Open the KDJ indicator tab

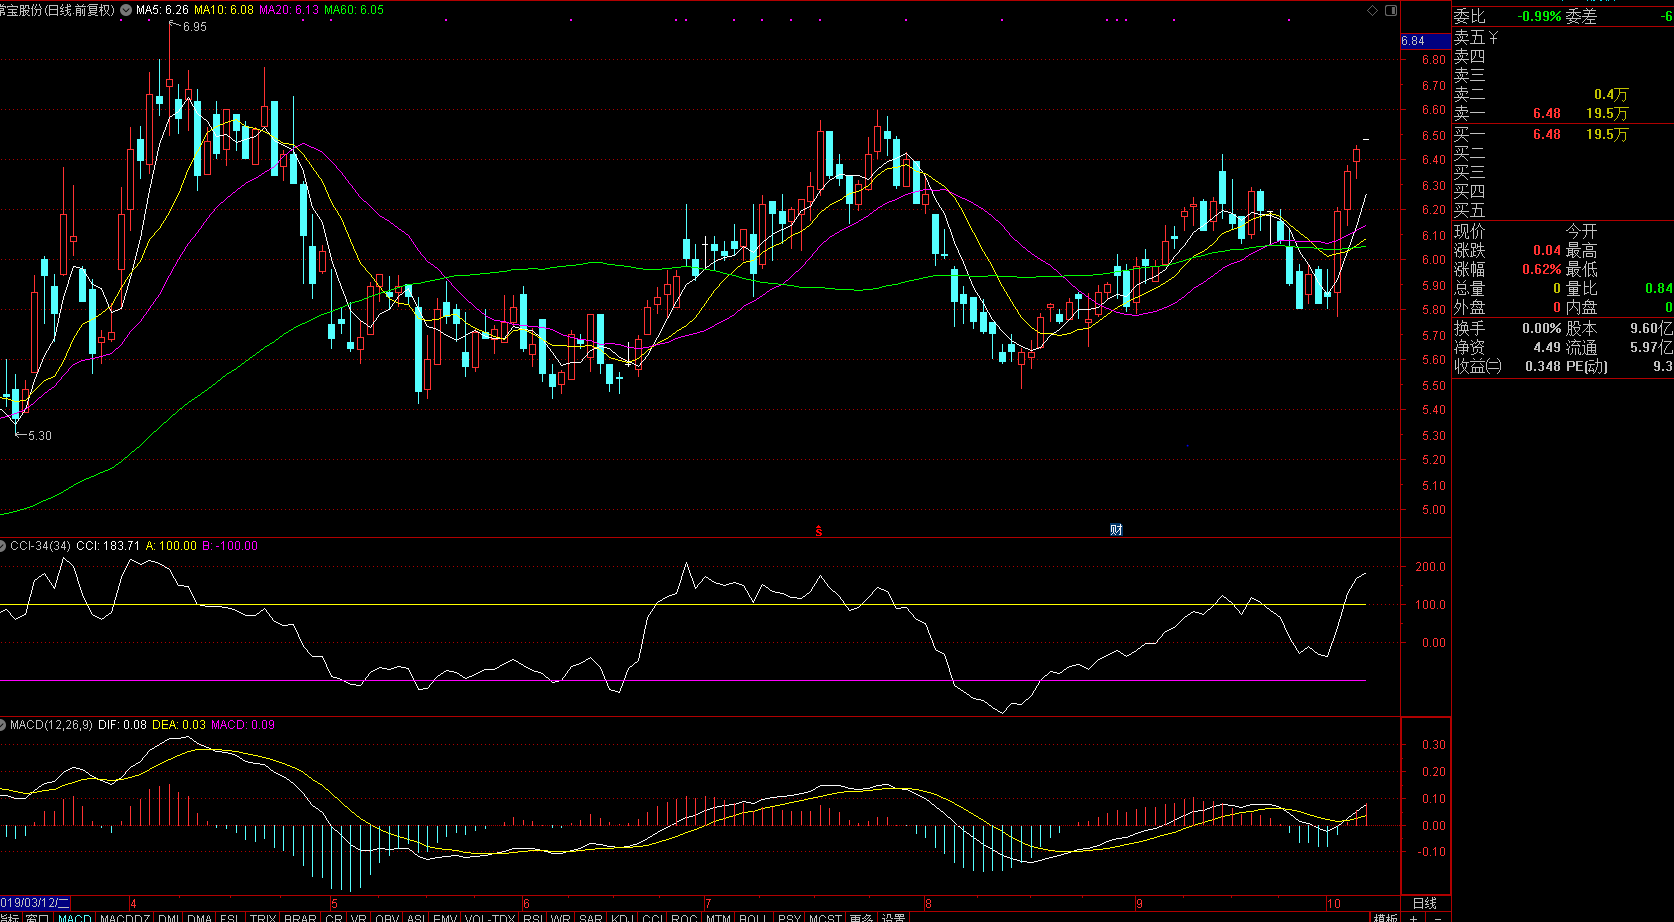(x=622, y=917)
